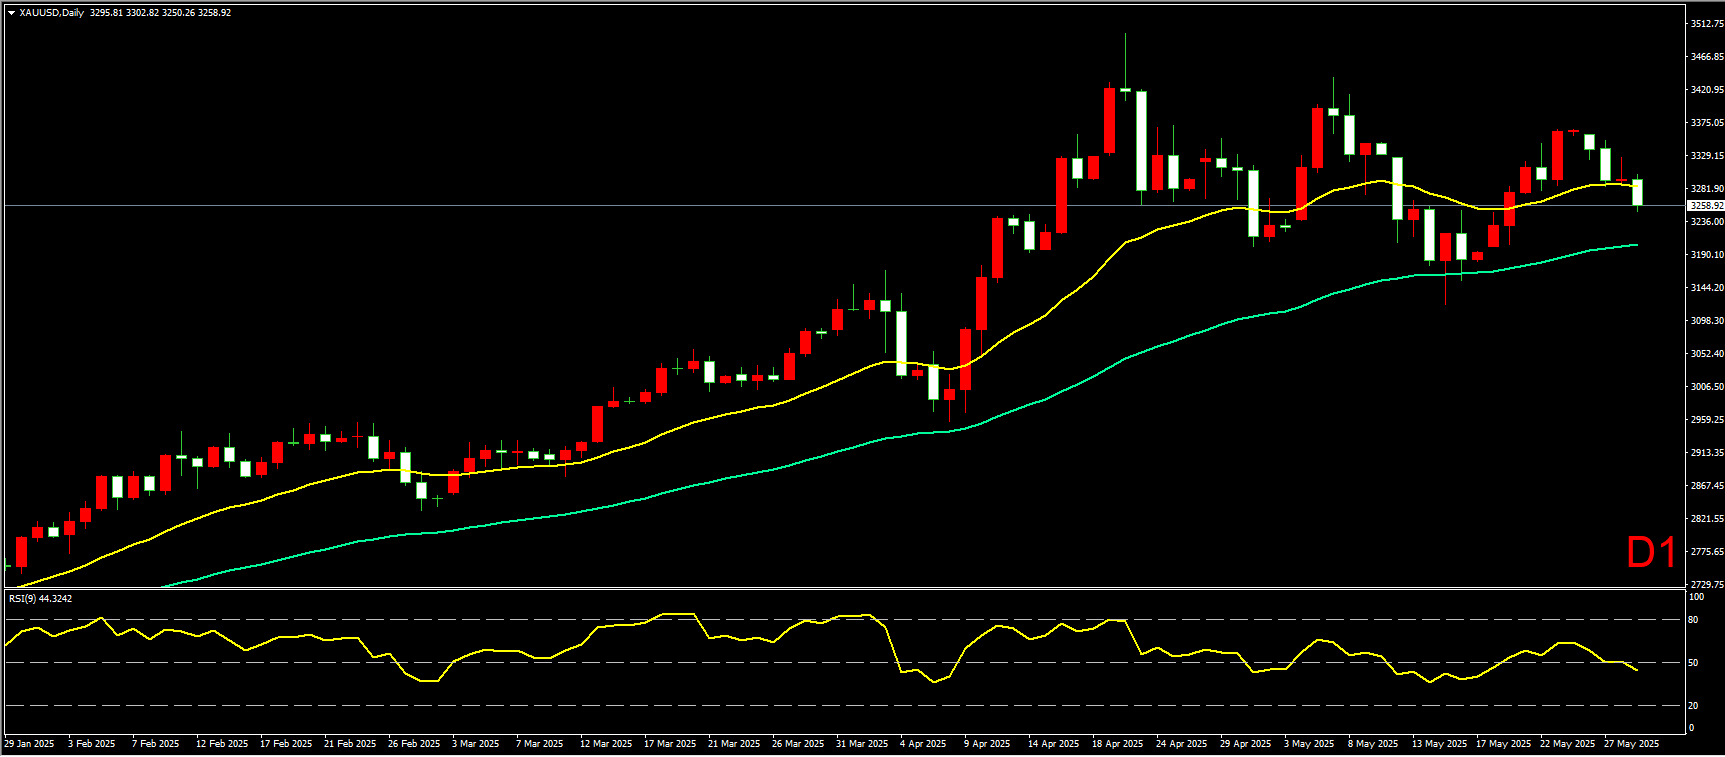Screen dimensions: 1725x757
Task: Click the 3281.90 price axis label
Action: 1706,189
